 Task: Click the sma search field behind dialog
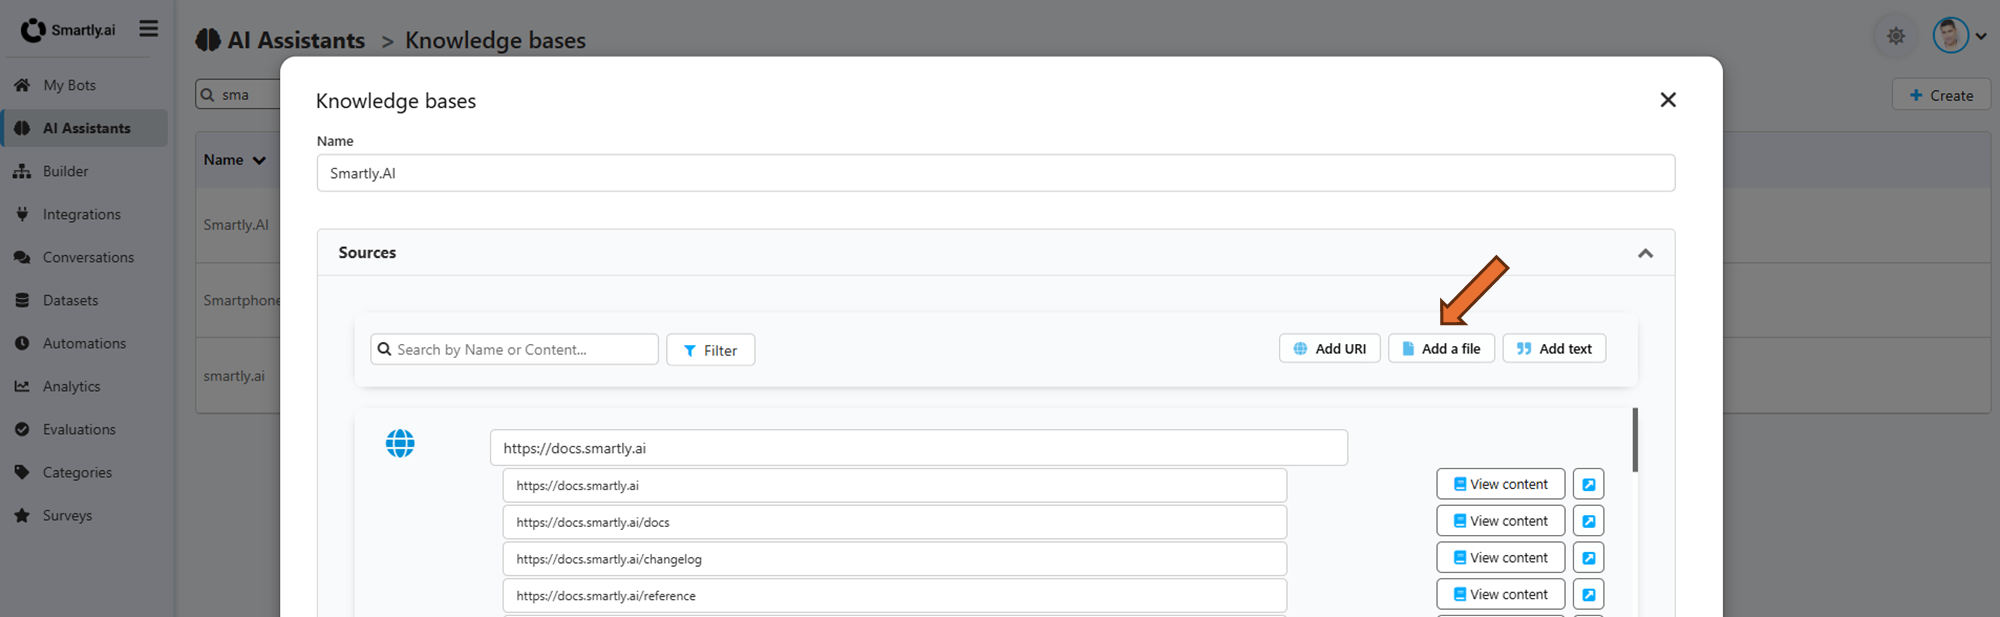coord(238,94)
